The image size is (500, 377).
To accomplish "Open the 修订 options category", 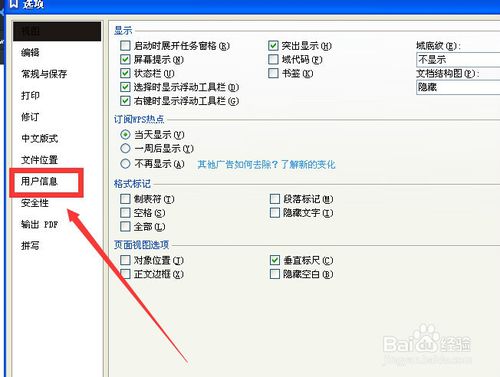I will pyautogui.click(x=30, y=117).
